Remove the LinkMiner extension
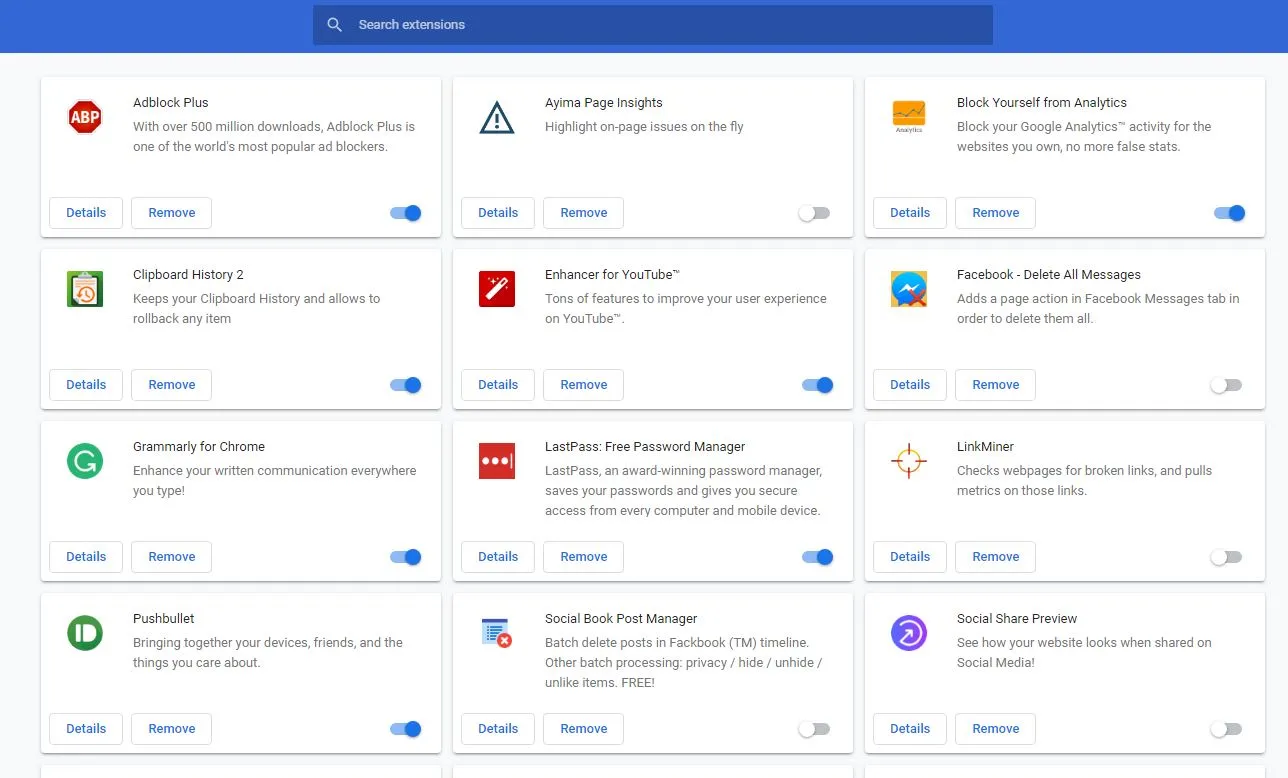Image resolution: width=1288 pixels, height=778 pixels. click(x=996, y=557)
